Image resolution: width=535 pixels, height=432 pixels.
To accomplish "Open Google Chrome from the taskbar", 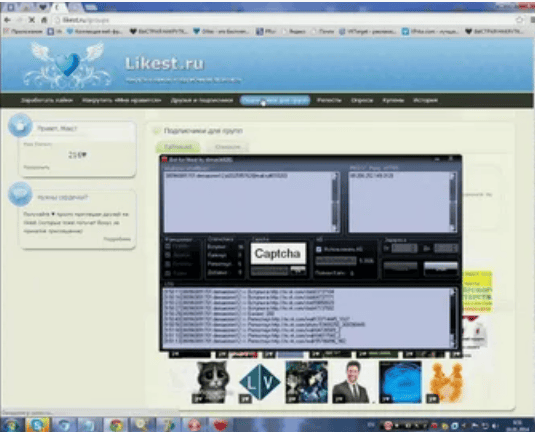I will tap(116, 425).
